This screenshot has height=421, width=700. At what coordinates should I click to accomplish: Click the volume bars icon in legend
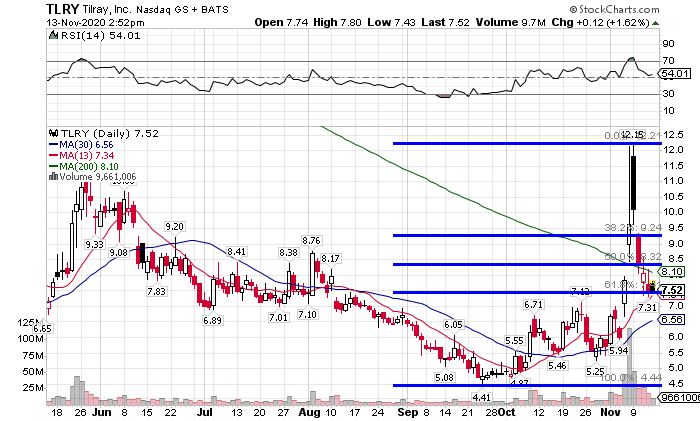coord(53,177)
